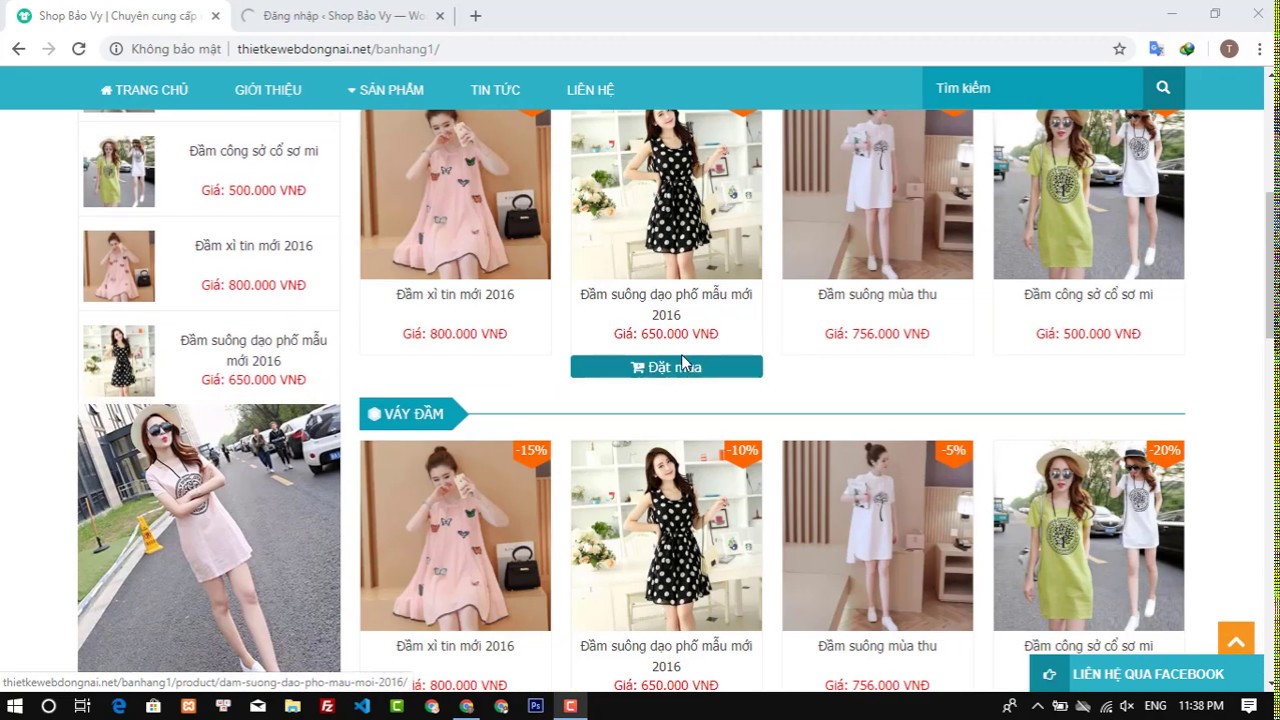Open the Windows Start menu
Viewport: 1280px width, 720px height.
[x=15, y=706]
